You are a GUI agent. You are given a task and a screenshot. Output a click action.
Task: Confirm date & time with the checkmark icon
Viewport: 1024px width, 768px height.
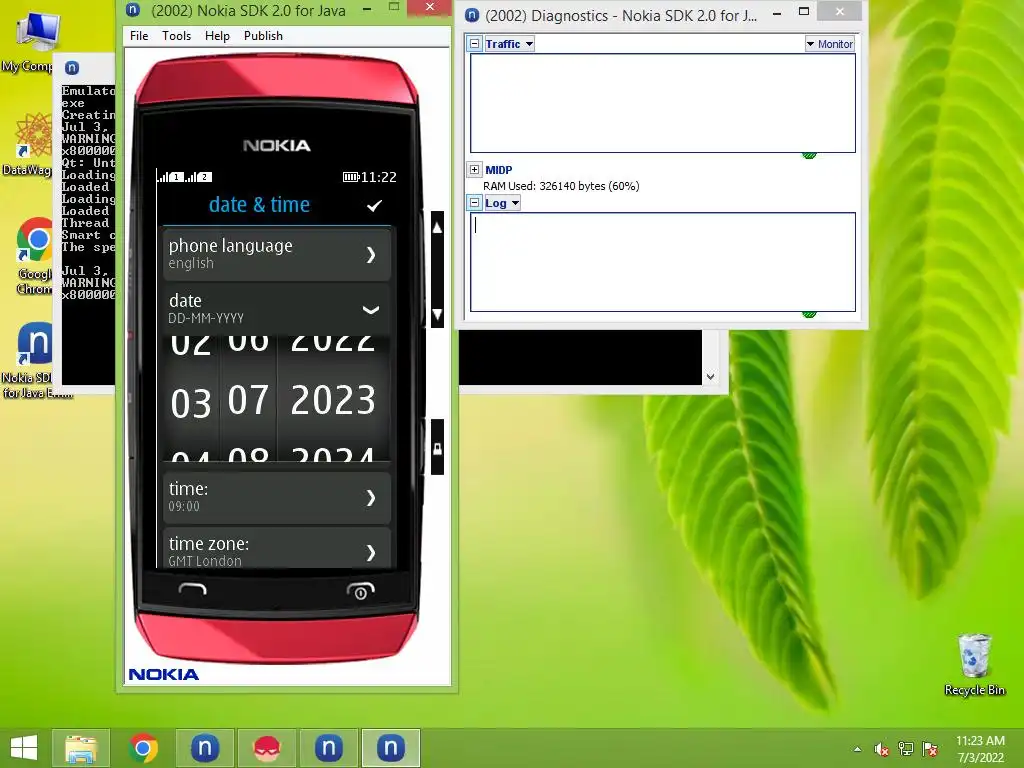click(x=374, y=206)
